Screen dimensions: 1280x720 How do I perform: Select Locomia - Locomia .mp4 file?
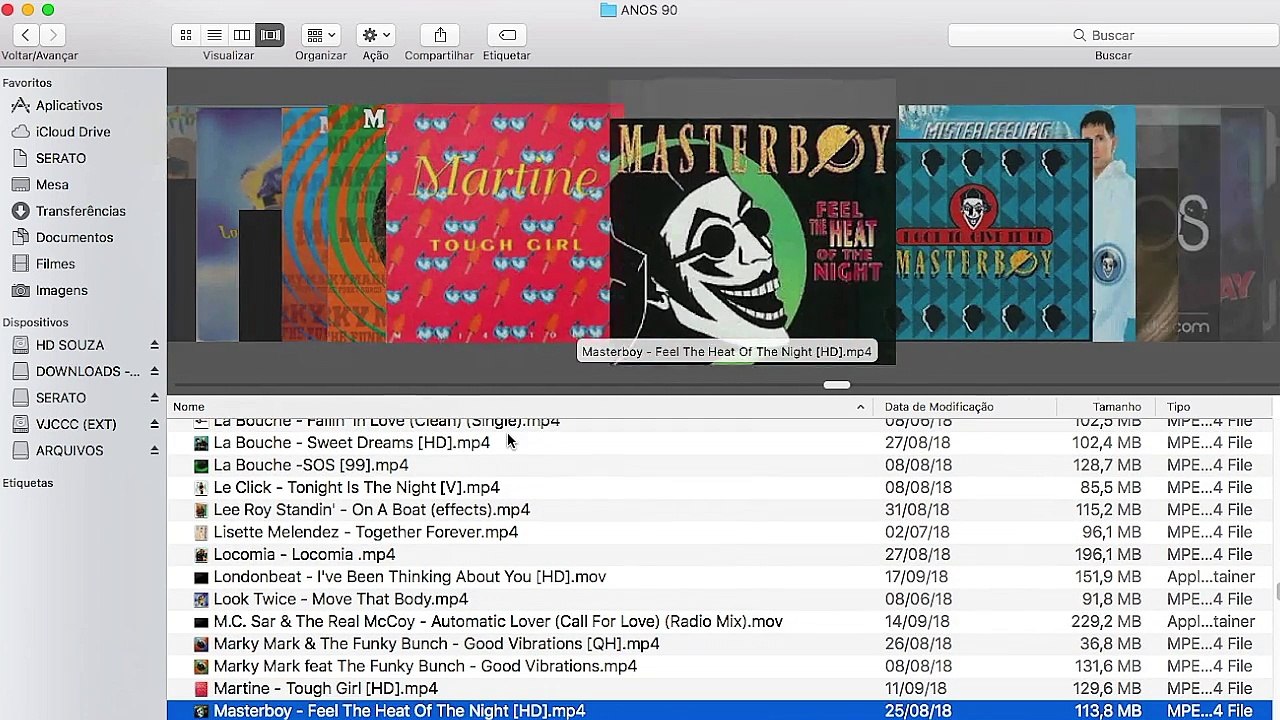[304, 554]
